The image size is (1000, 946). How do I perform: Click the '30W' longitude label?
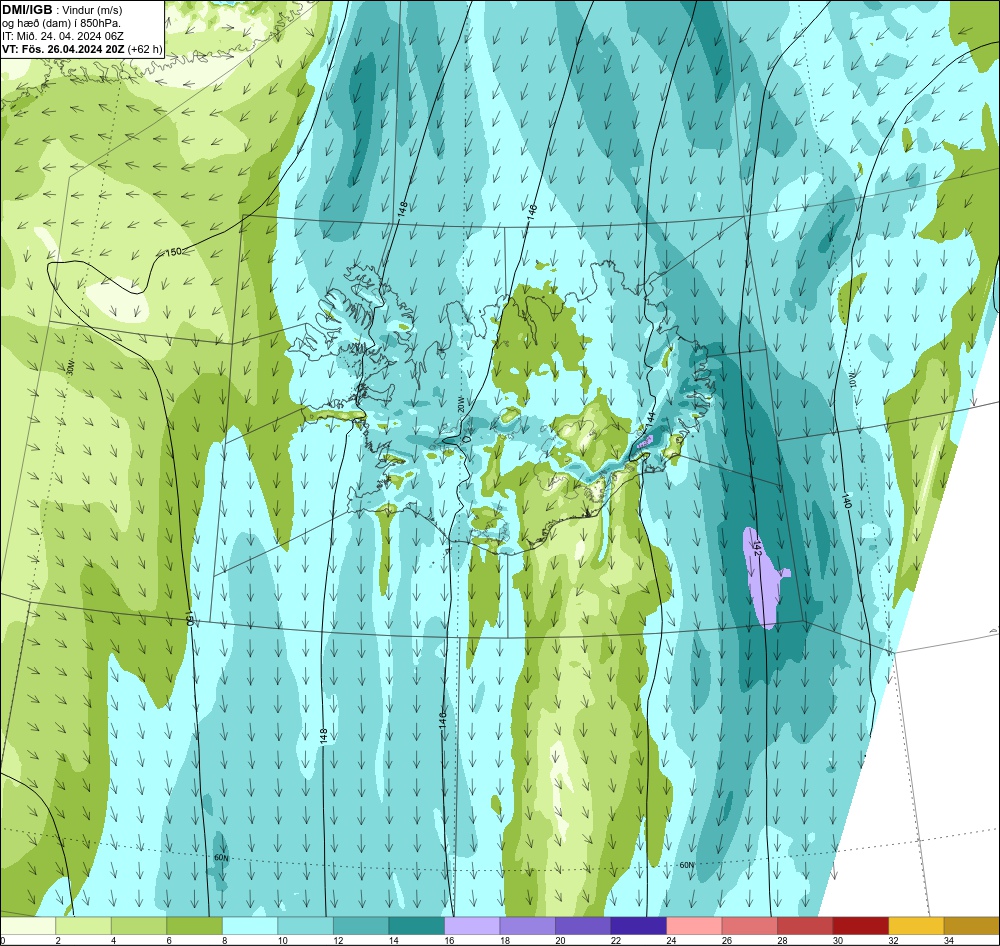pyautogui.click(x=70, y=367)
